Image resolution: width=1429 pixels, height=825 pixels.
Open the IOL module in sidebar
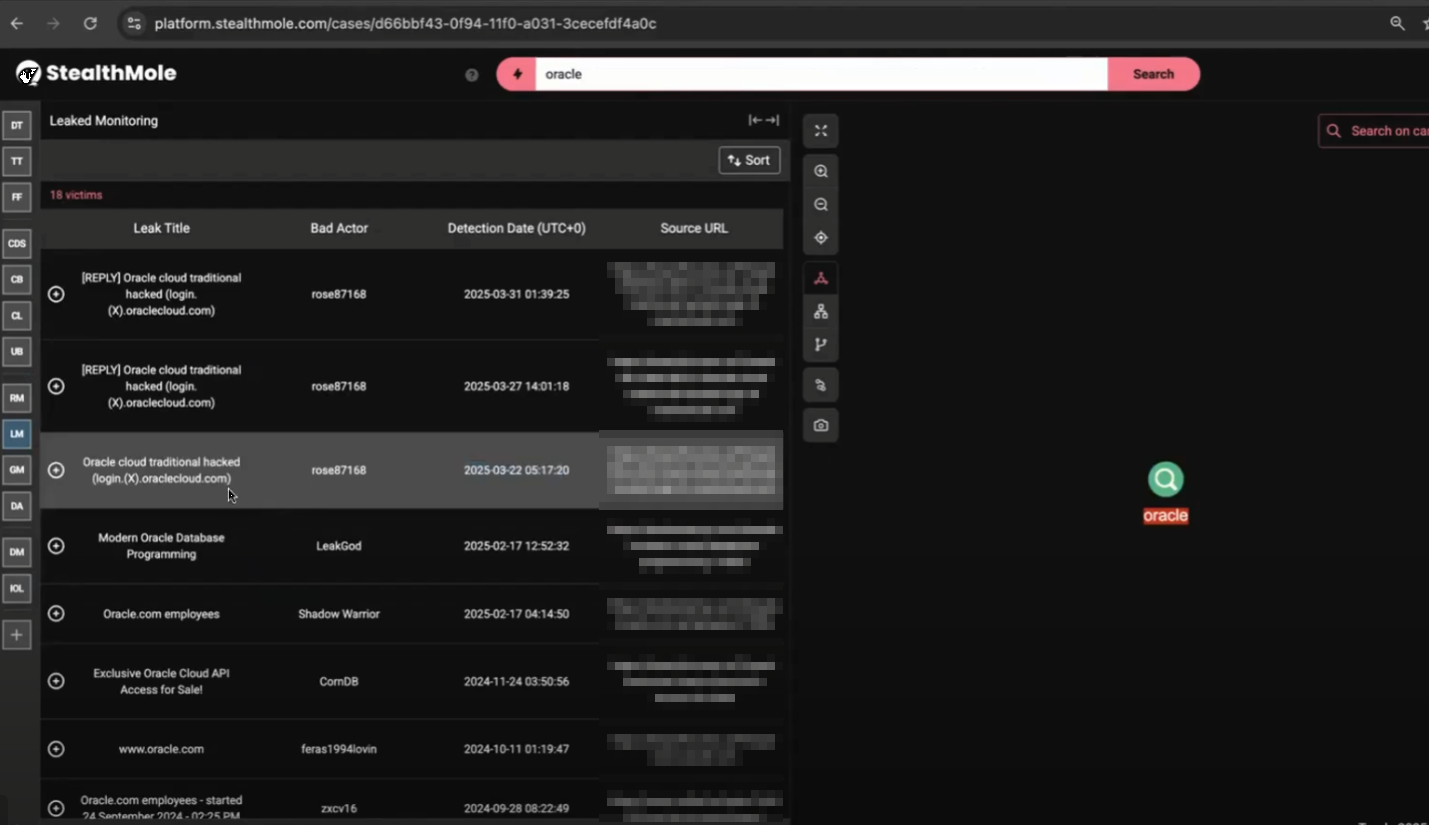coord(17,588)
